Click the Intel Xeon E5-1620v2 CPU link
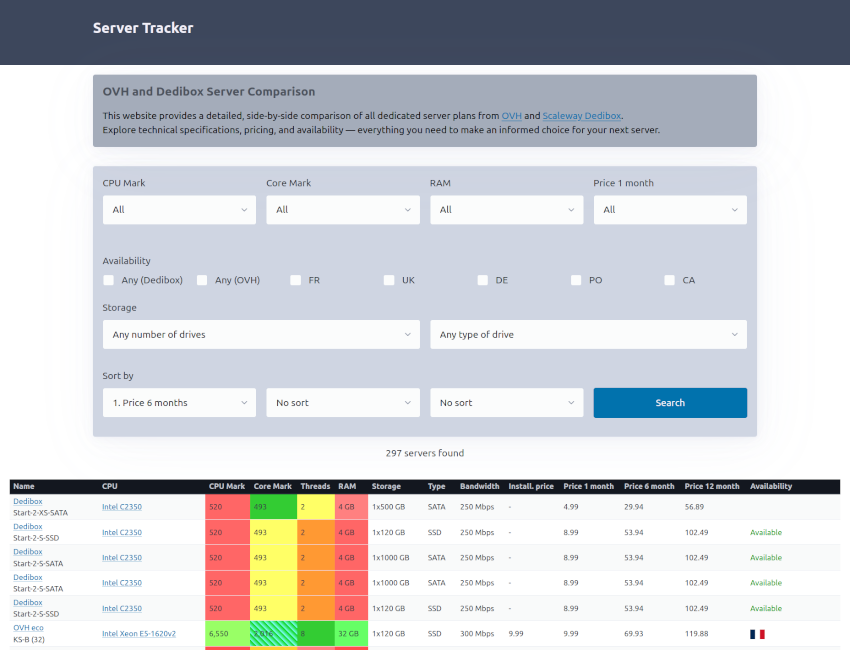Screen dimensions: 850x650 point(139,634)
